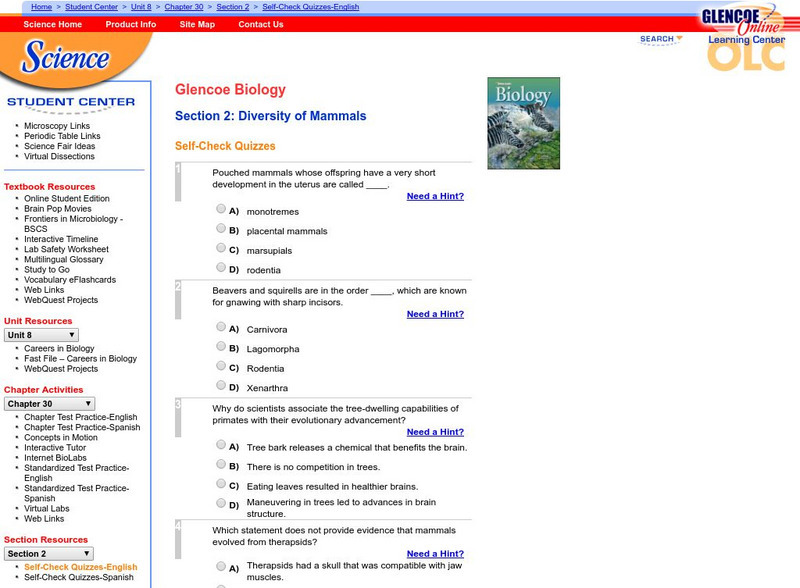Select answer A Carnivora
800x588 pixels.
221,326
